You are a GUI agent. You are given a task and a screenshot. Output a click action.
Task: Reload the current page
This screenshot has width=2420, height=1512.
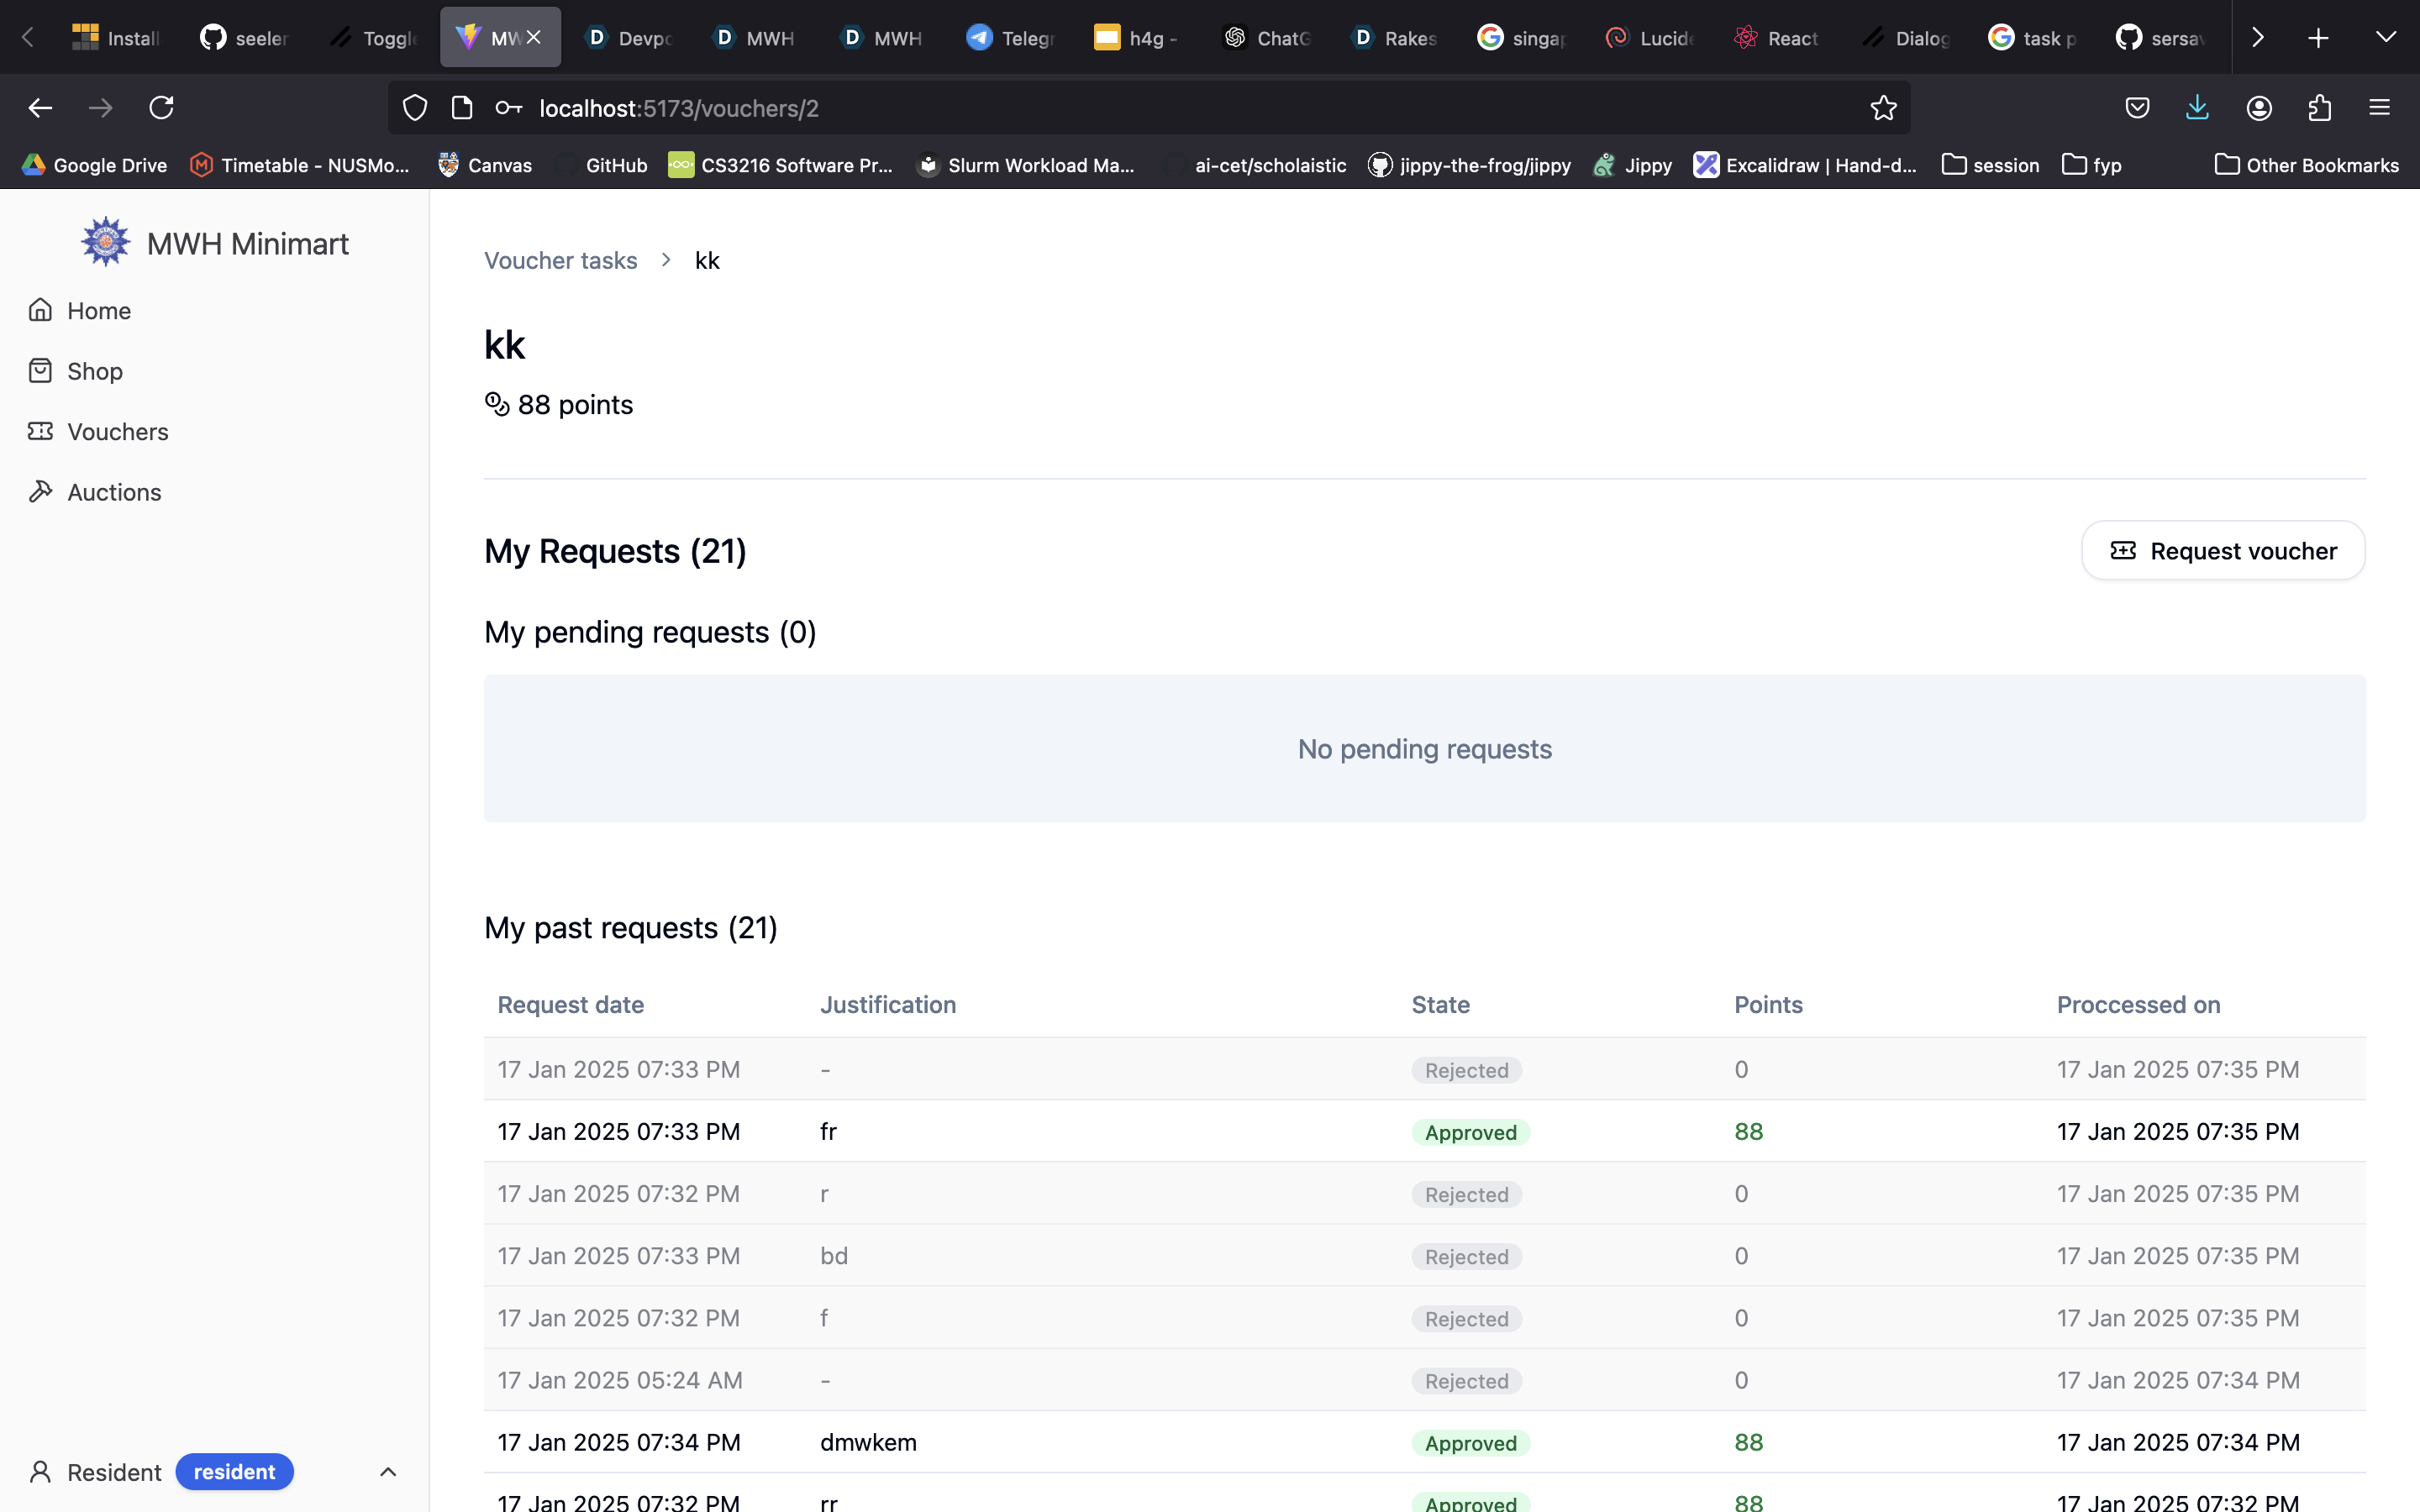pos(161,108)
